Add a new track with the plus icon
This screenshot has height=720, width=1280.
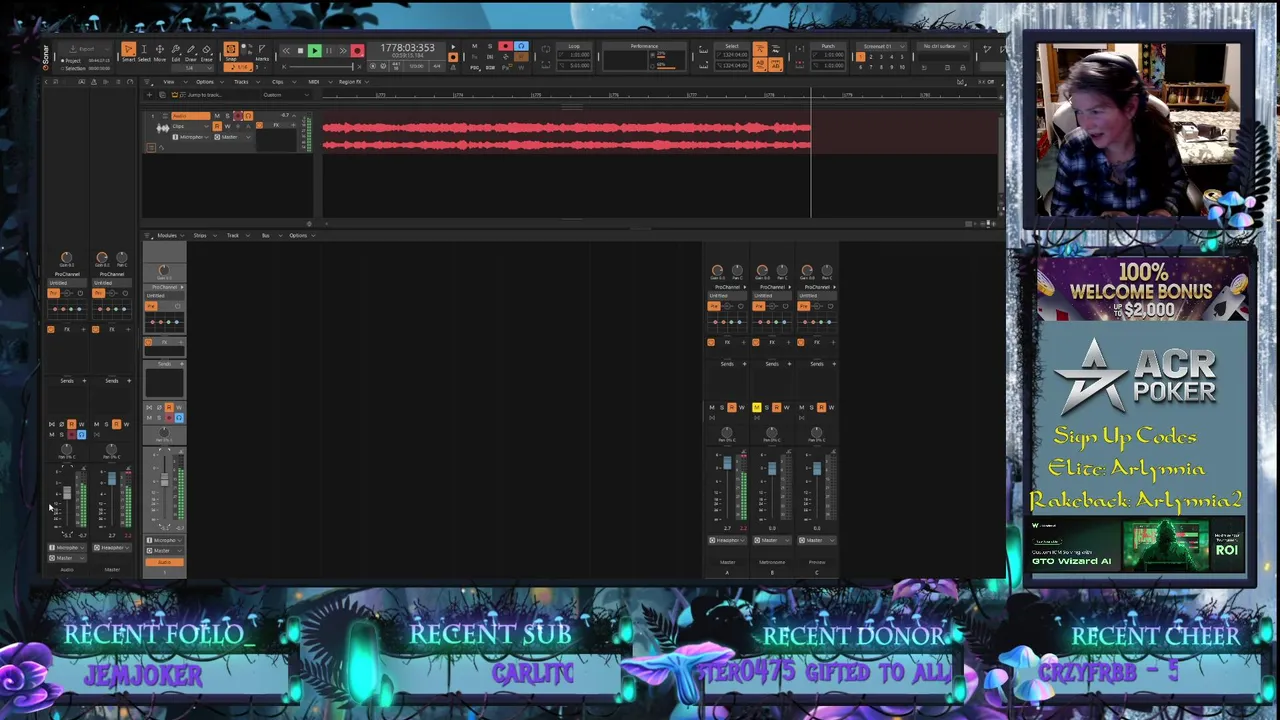click(x=149, y=95)
